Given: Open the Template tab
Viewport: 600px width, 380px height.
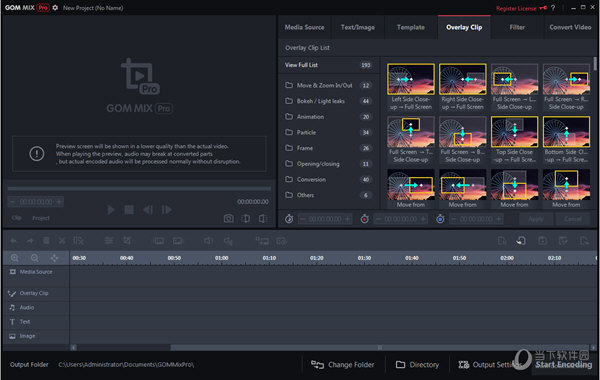Looking at the screenshot, I should click(411, 27).
